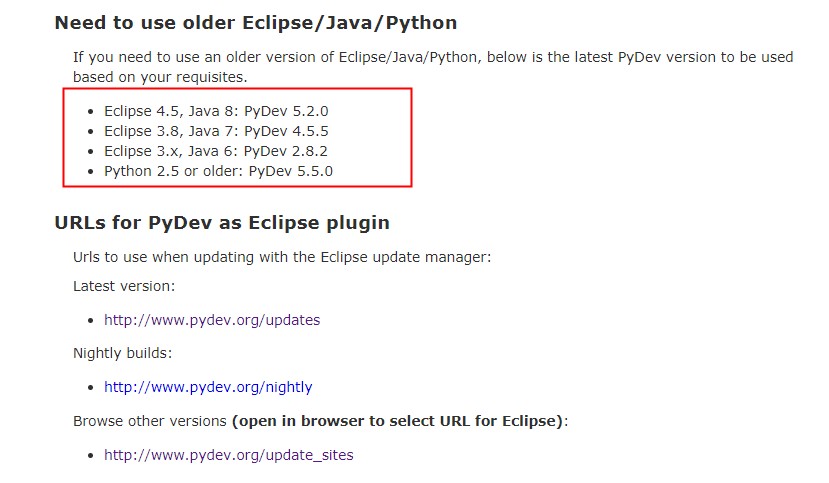The height and width of the screenshot is (483, 829).
Task: Click the bullet beside the updates URL
Action: pyautogui.click(x=92, y=322)
